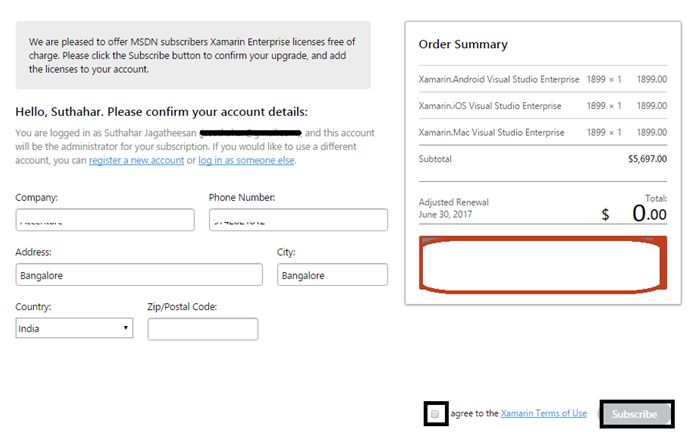Focus the Company text field
The image size is (700, 432).
[x=105, y=220]
